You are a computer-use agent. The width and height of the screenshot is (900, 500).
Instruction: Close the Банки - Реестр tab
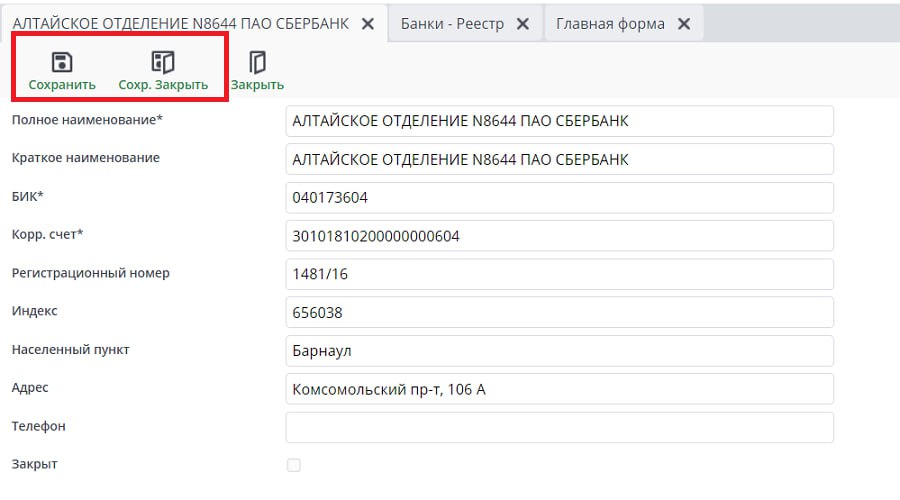[522, 23]
